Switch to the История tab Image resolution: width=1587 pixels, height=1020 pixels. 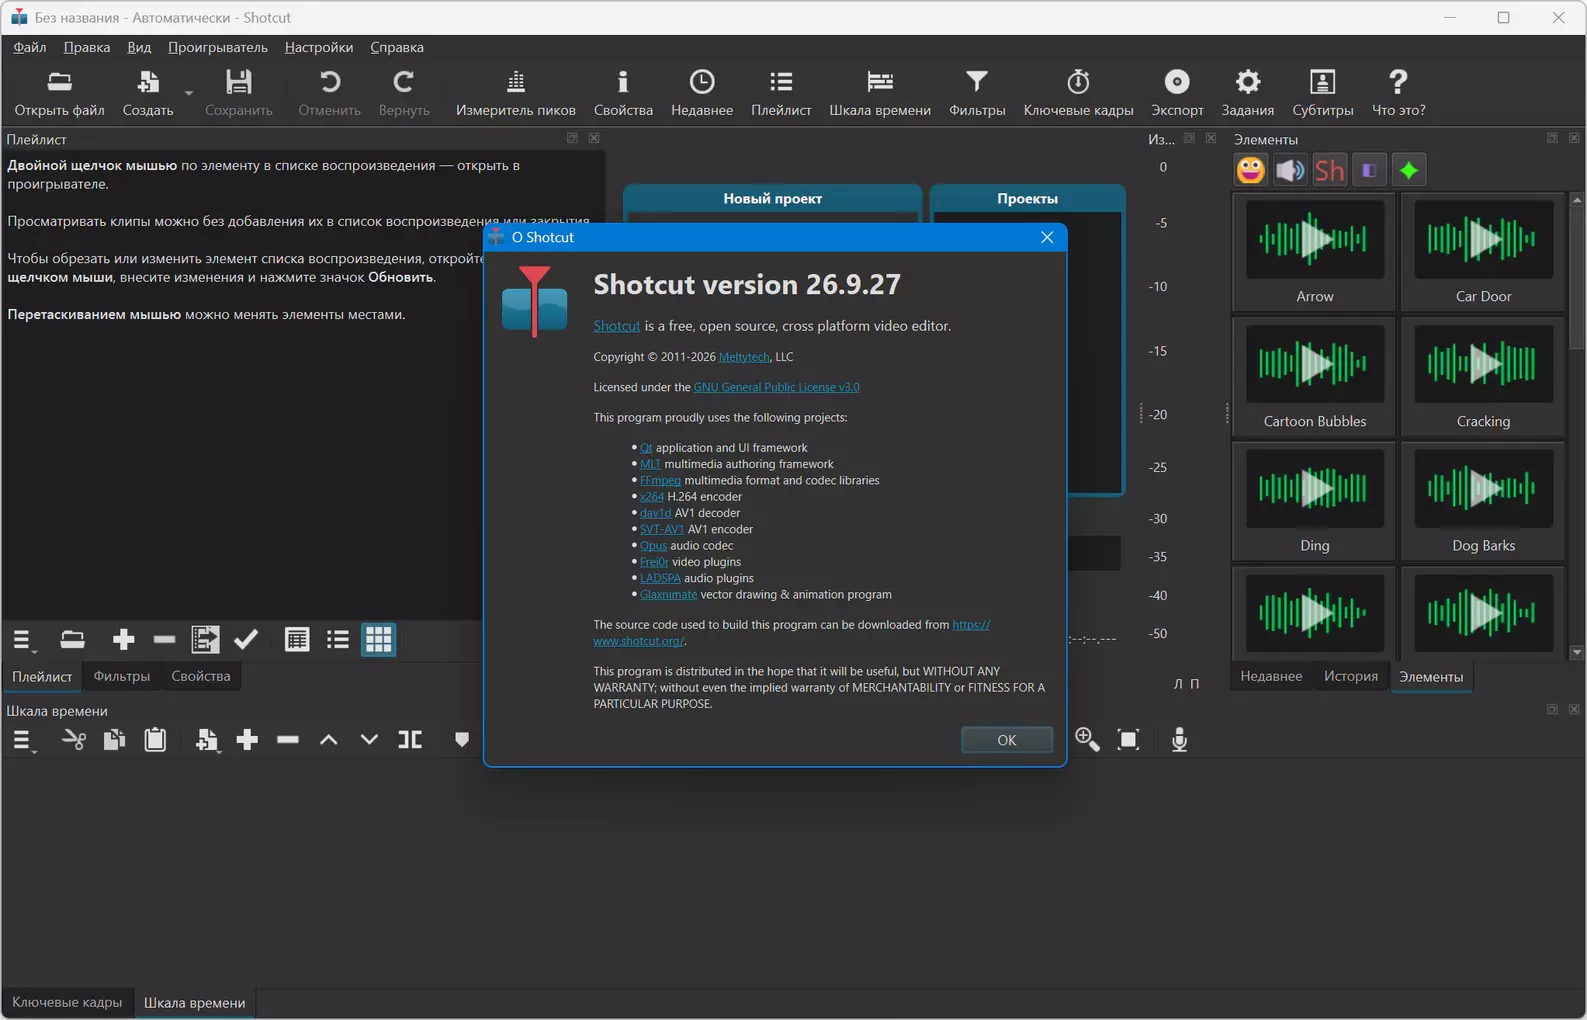point(1350,676)
